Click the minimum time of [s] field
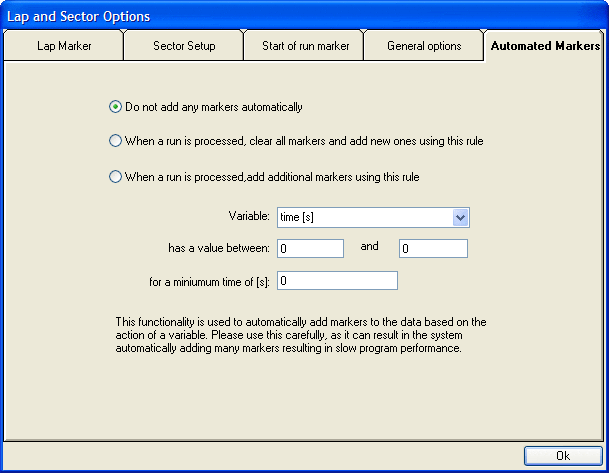609x473 pixels. pyautogui.click(x=338, y=281)
